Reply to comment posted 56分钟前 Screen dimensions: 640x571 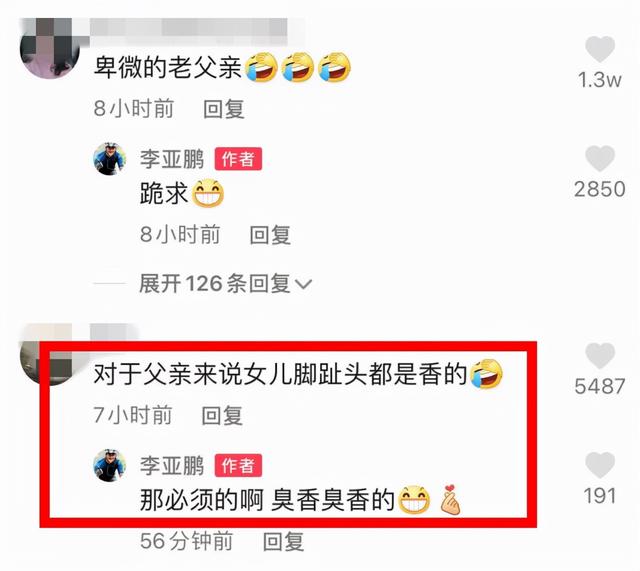283,542
